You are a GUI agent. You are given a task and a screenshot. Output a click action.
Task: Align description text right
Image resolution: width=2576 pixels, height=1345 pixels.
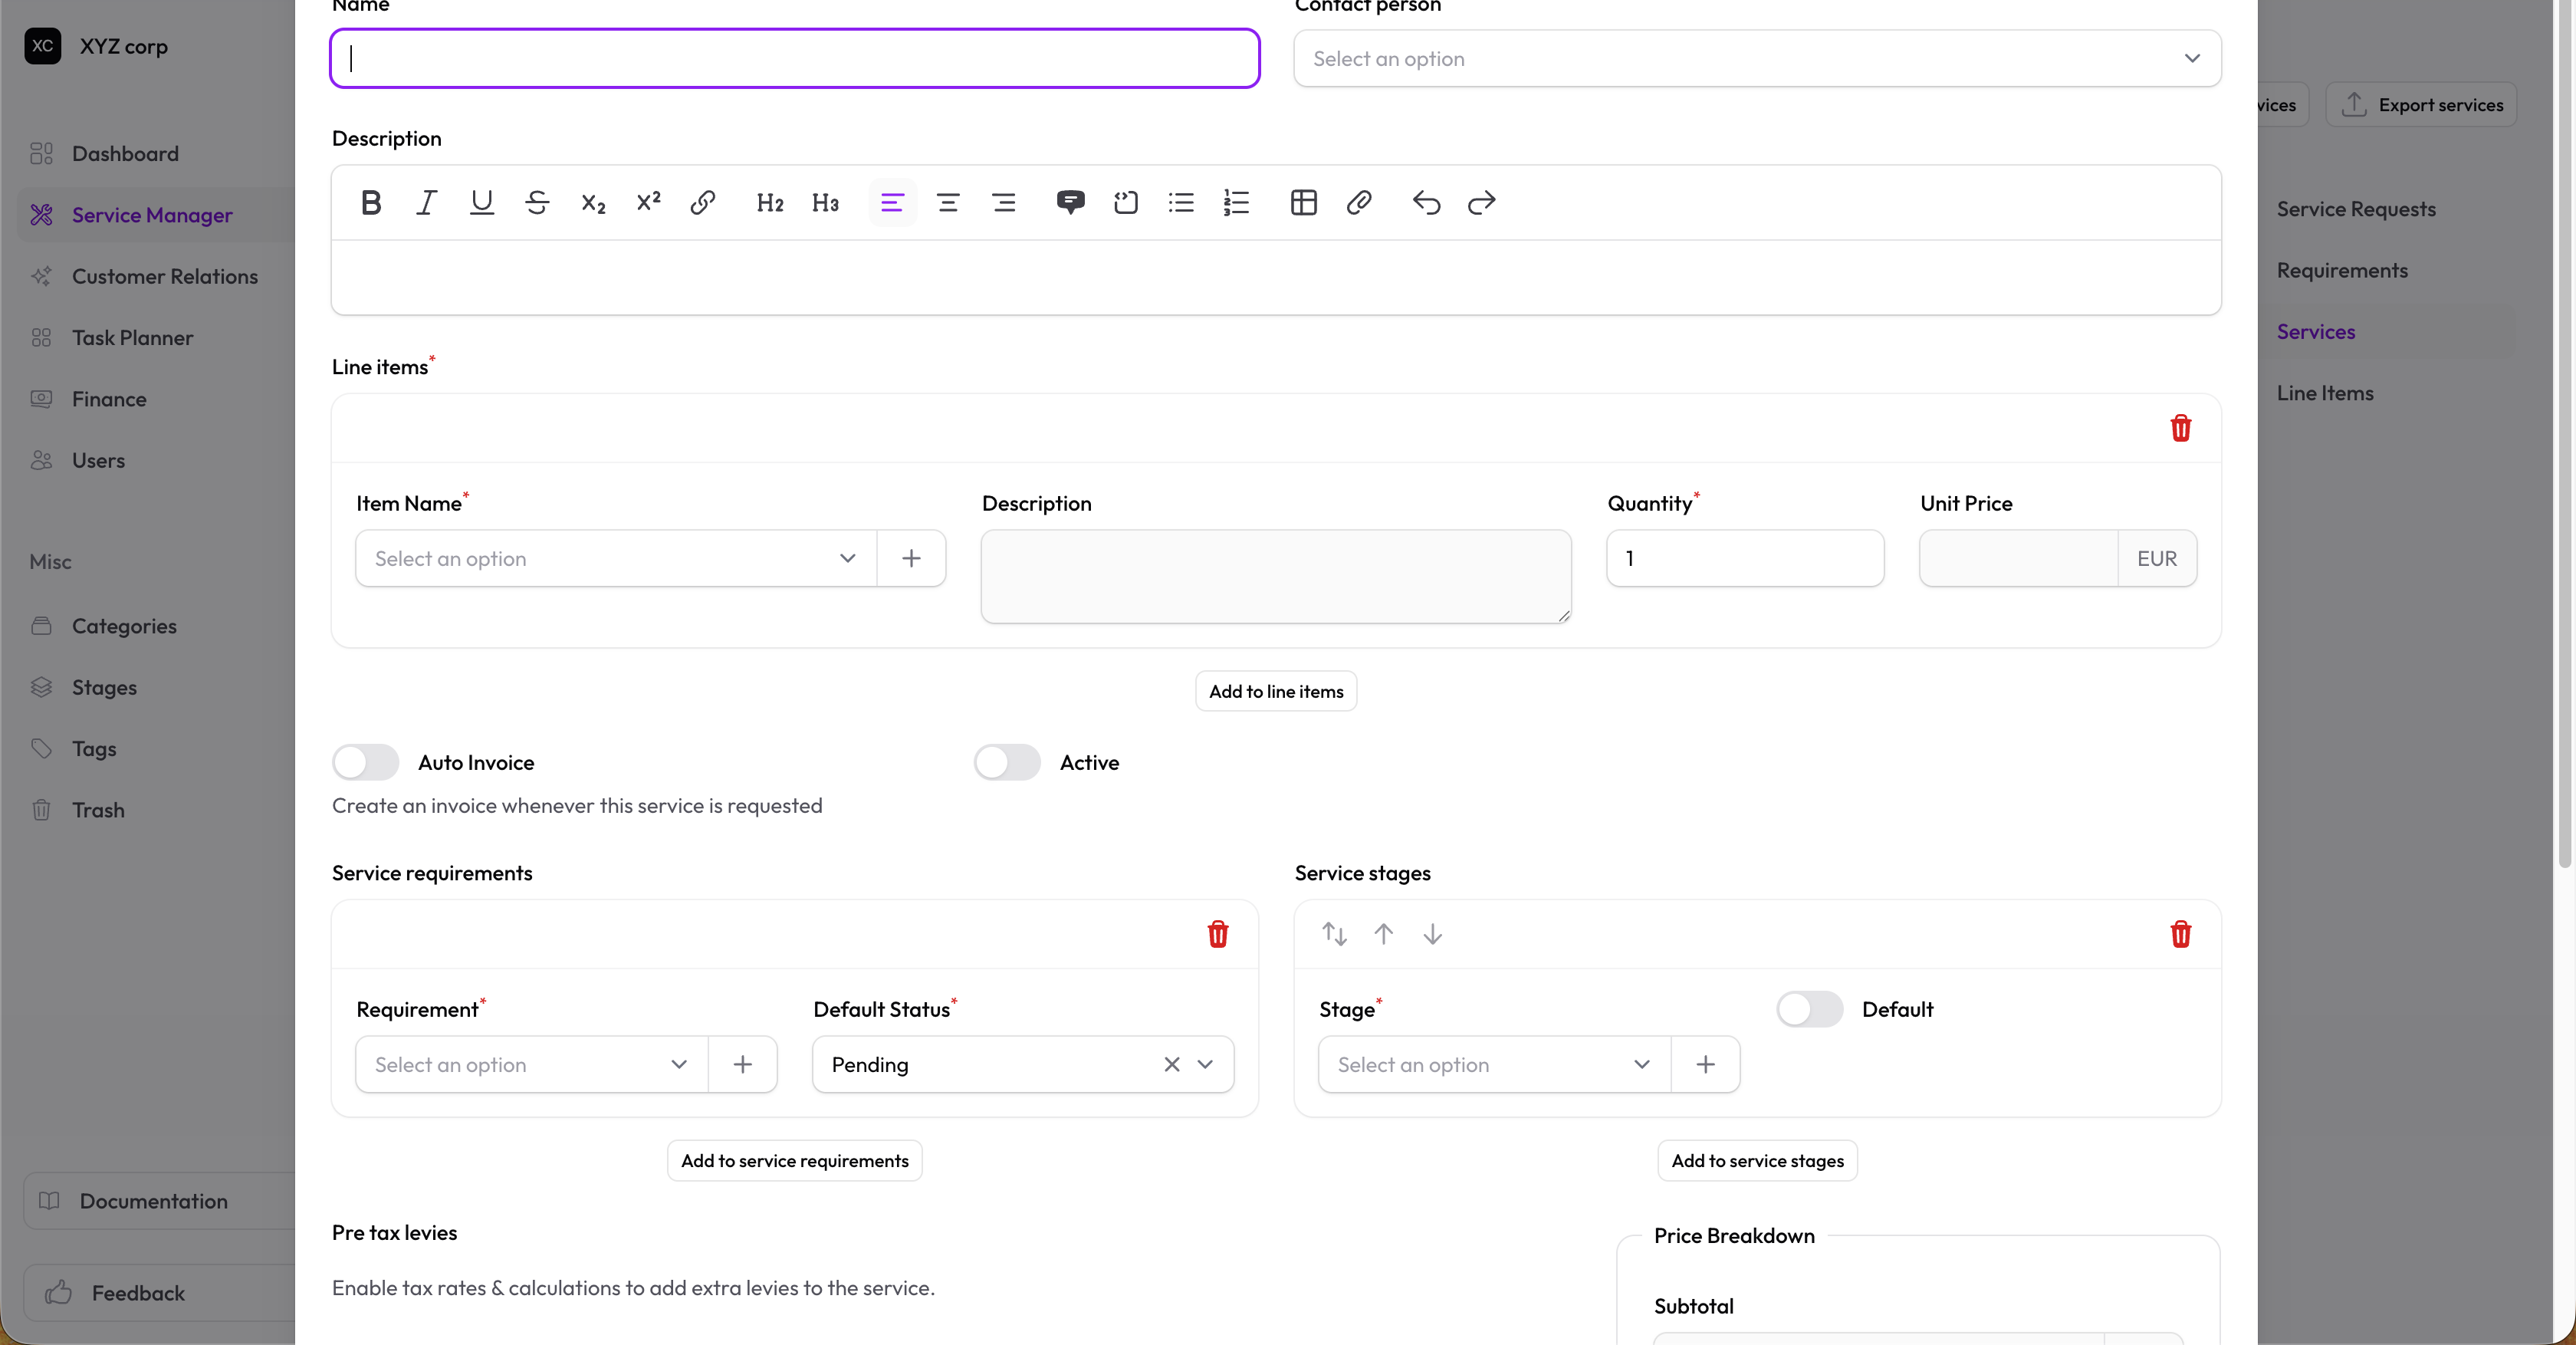pyautogui.click(x=1003, y=203)
